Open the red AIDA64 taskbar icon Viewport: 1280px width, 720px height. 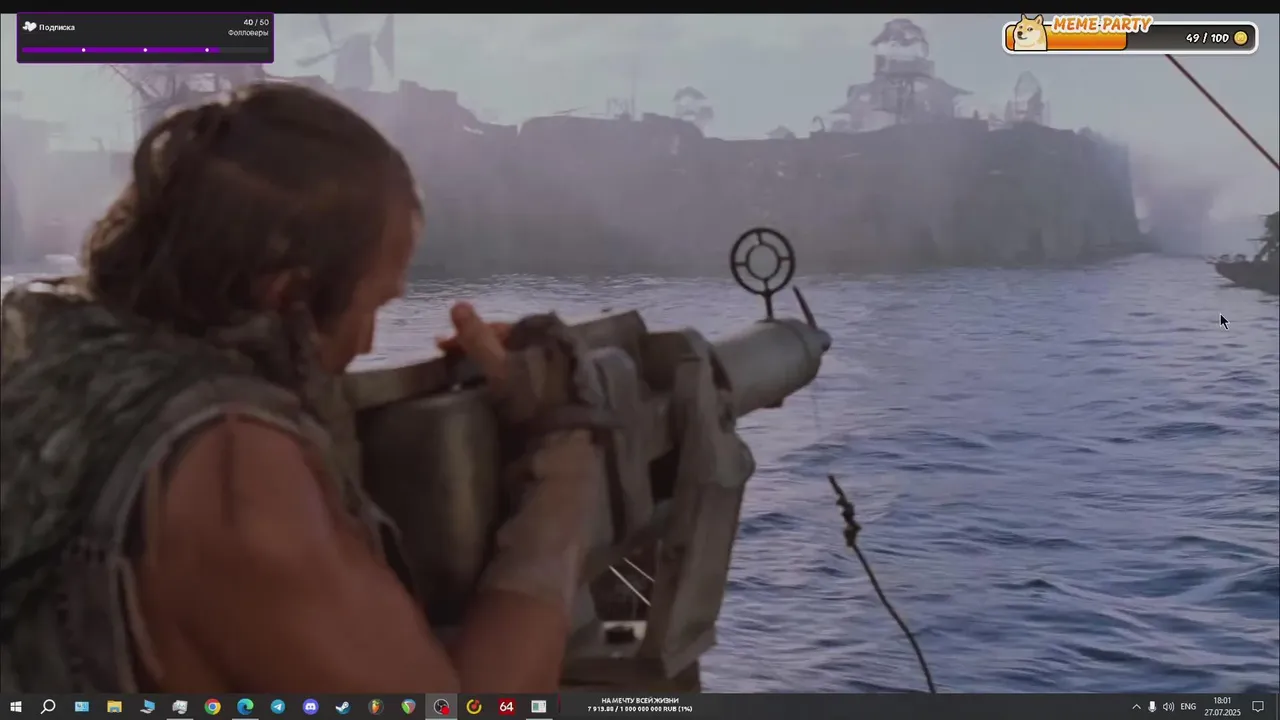(x=506, y=707)
